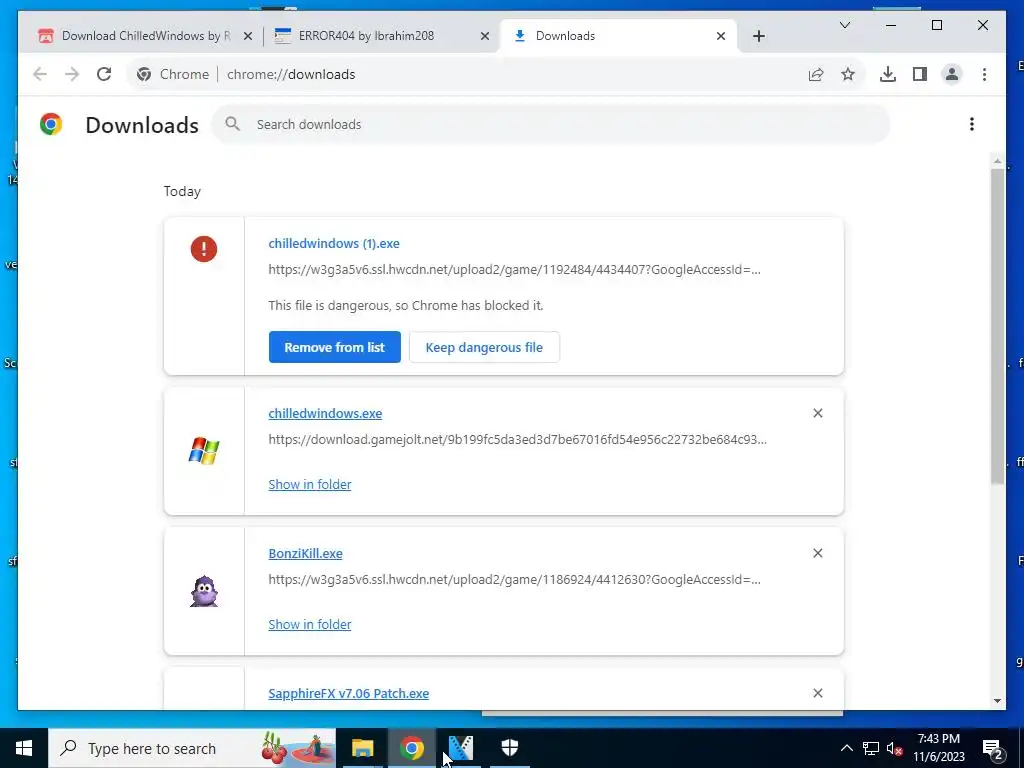Click the scrollbar up arrow
The image size is (1024, 768).
pos(997,161)
